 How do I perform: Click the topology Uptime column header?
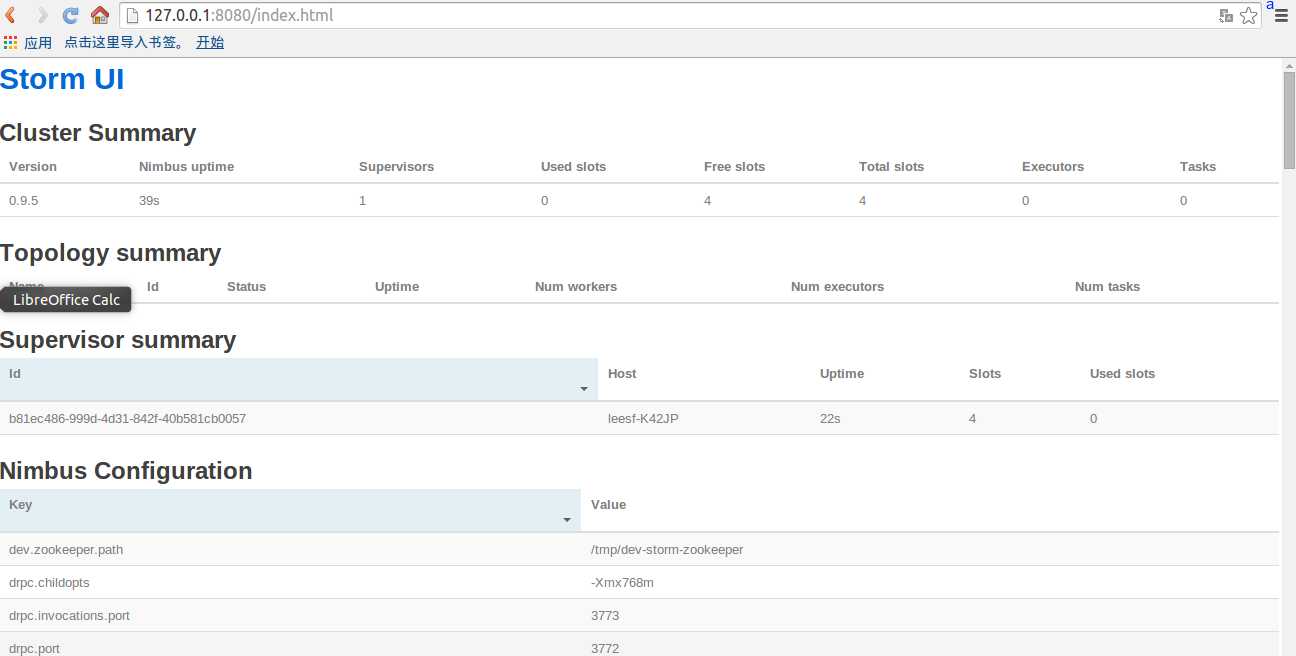coord(397,287)
